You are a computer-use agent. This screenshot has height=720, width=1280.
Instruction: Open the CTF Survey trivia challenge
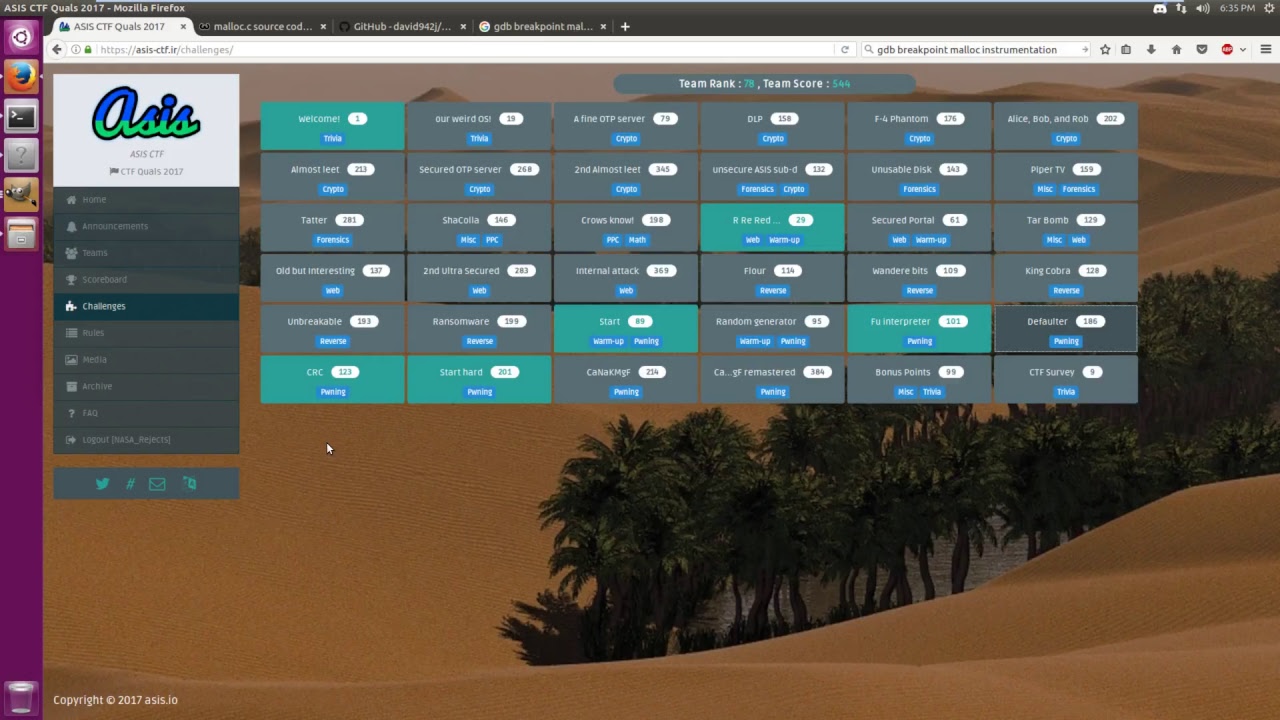click(1066, 380)
